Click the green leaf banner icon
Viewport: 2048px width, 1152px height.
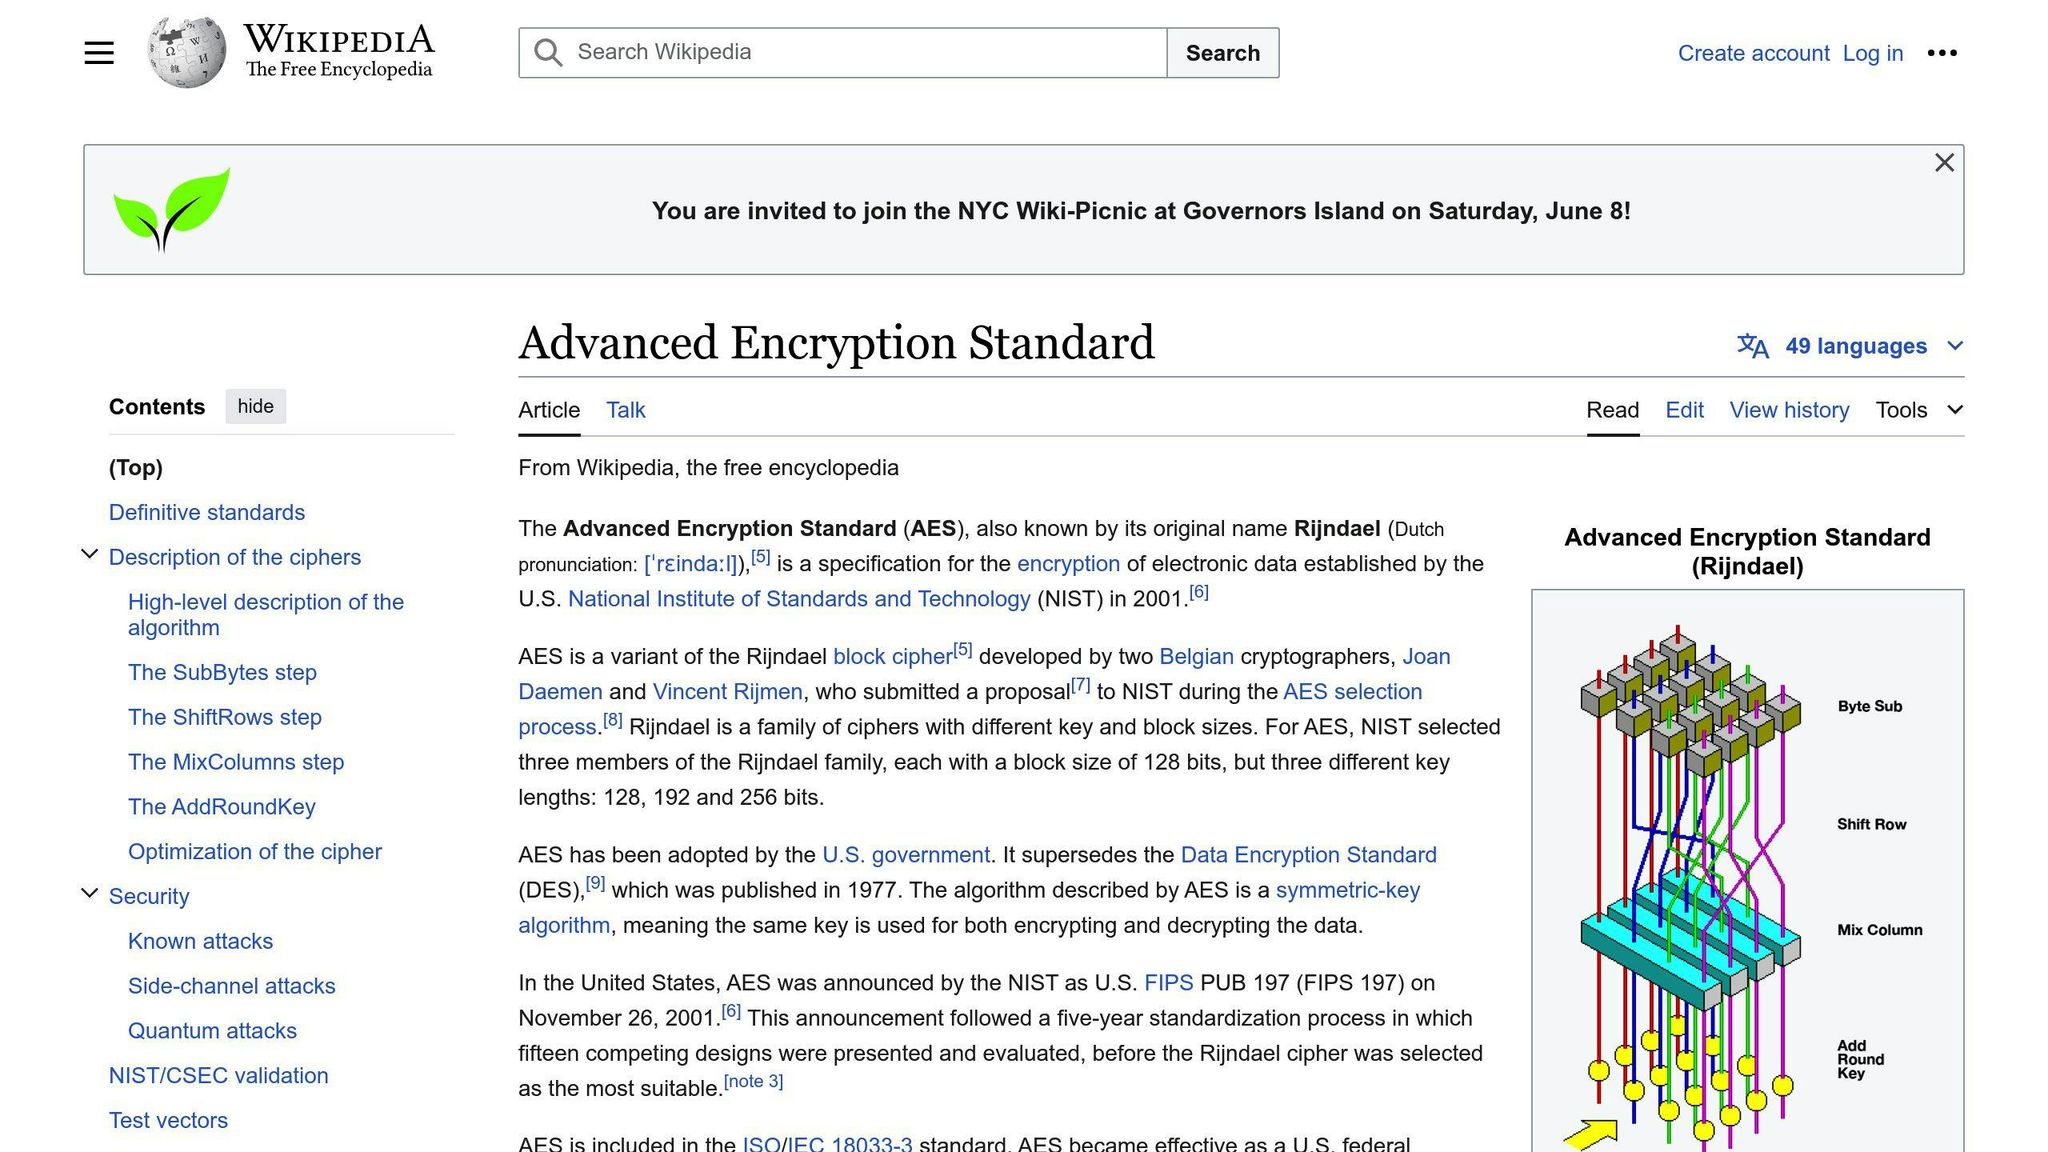tap(171, 210)
